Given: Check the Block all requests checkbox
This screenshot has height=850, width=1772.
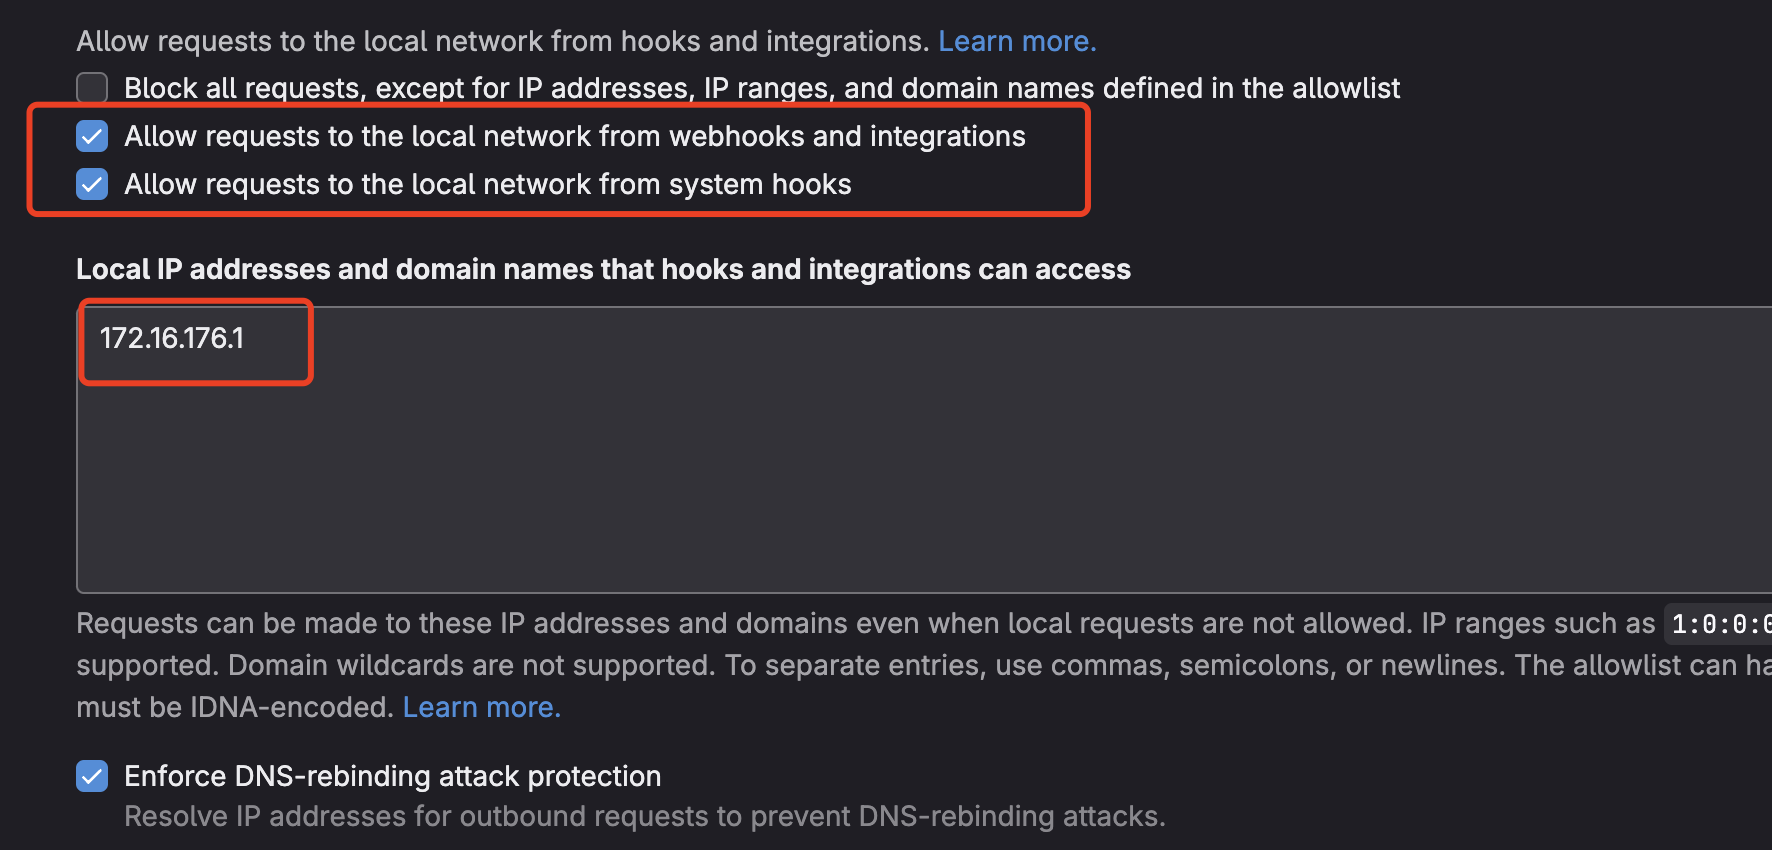Looking at the screenshot, I should pos(92,88).
